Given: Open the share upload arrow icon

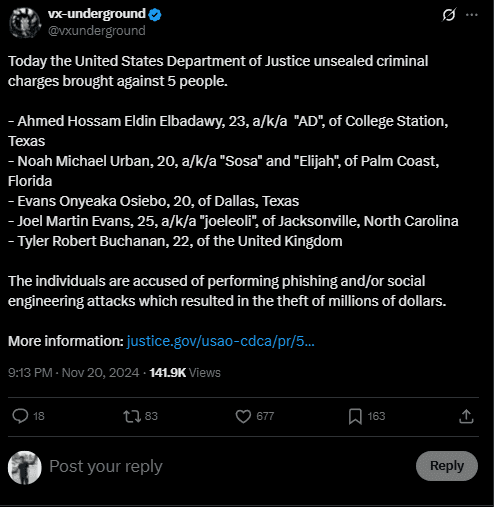Looking at the screenshot, I should tap(466, 416).
